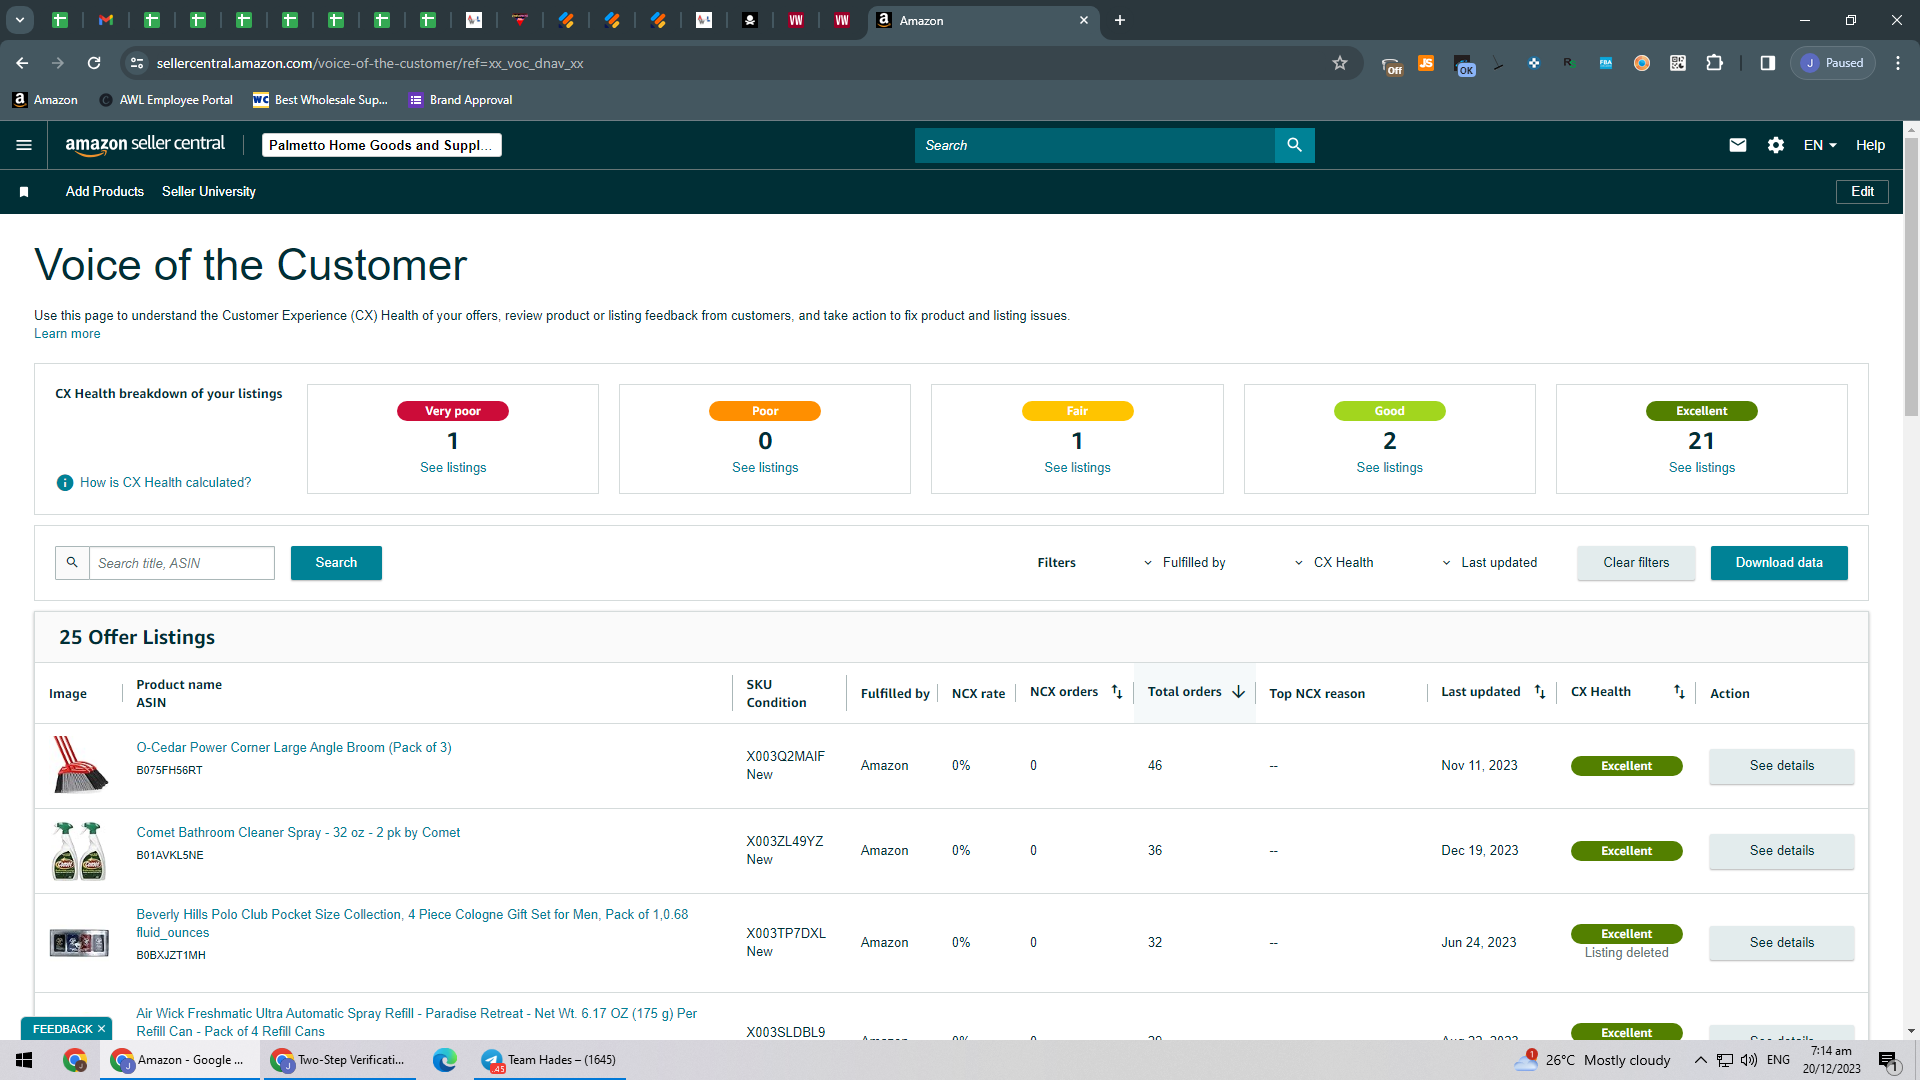Bookmark this page with the star icon

click(x=1340, y=63)
